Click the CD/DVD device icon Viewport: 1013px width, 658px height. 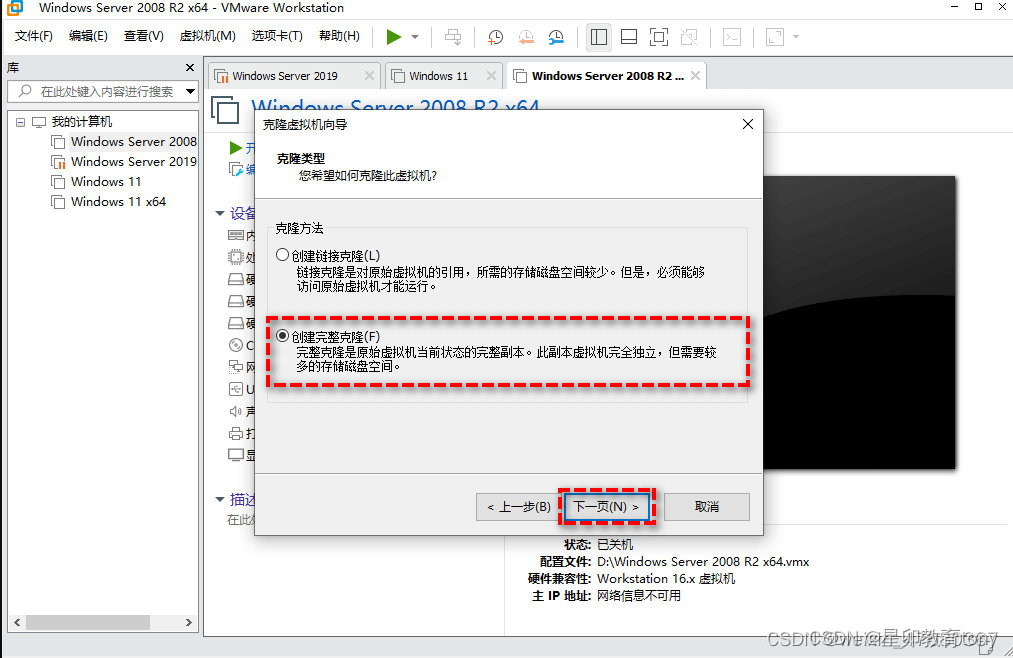coord(236,345)
